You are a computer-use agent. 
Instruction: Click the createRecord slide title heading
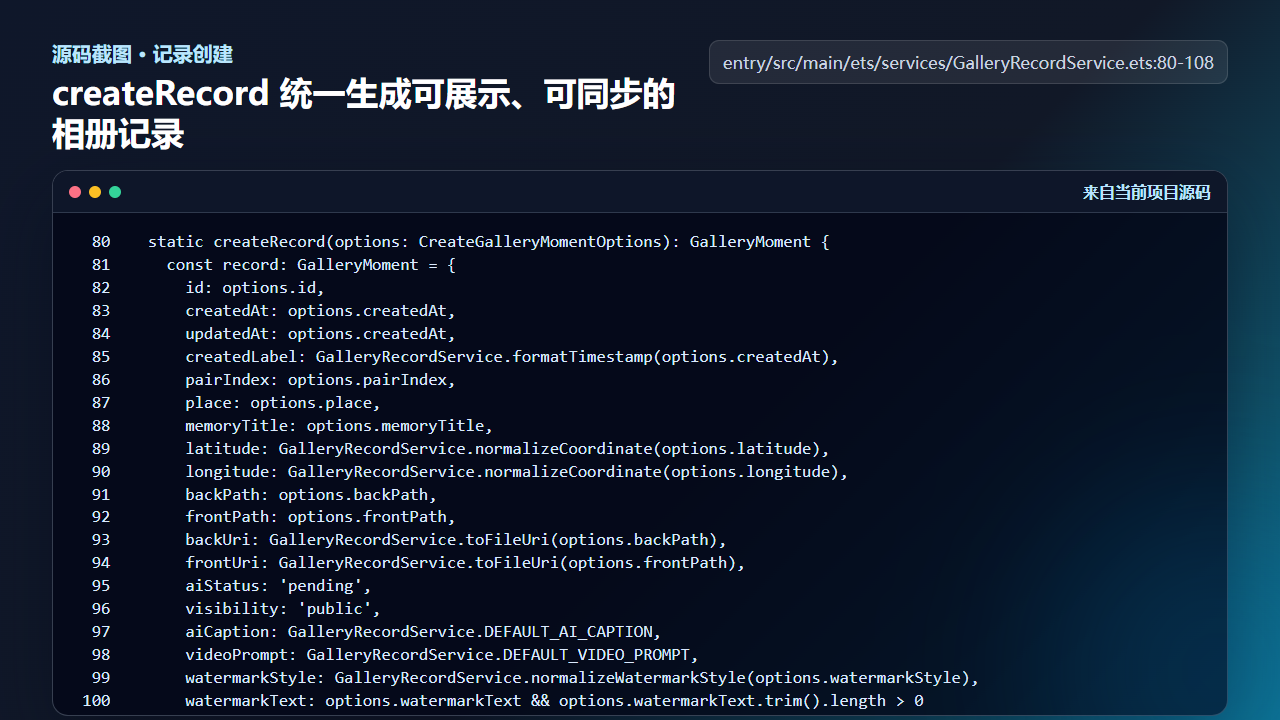click(363, 113)
